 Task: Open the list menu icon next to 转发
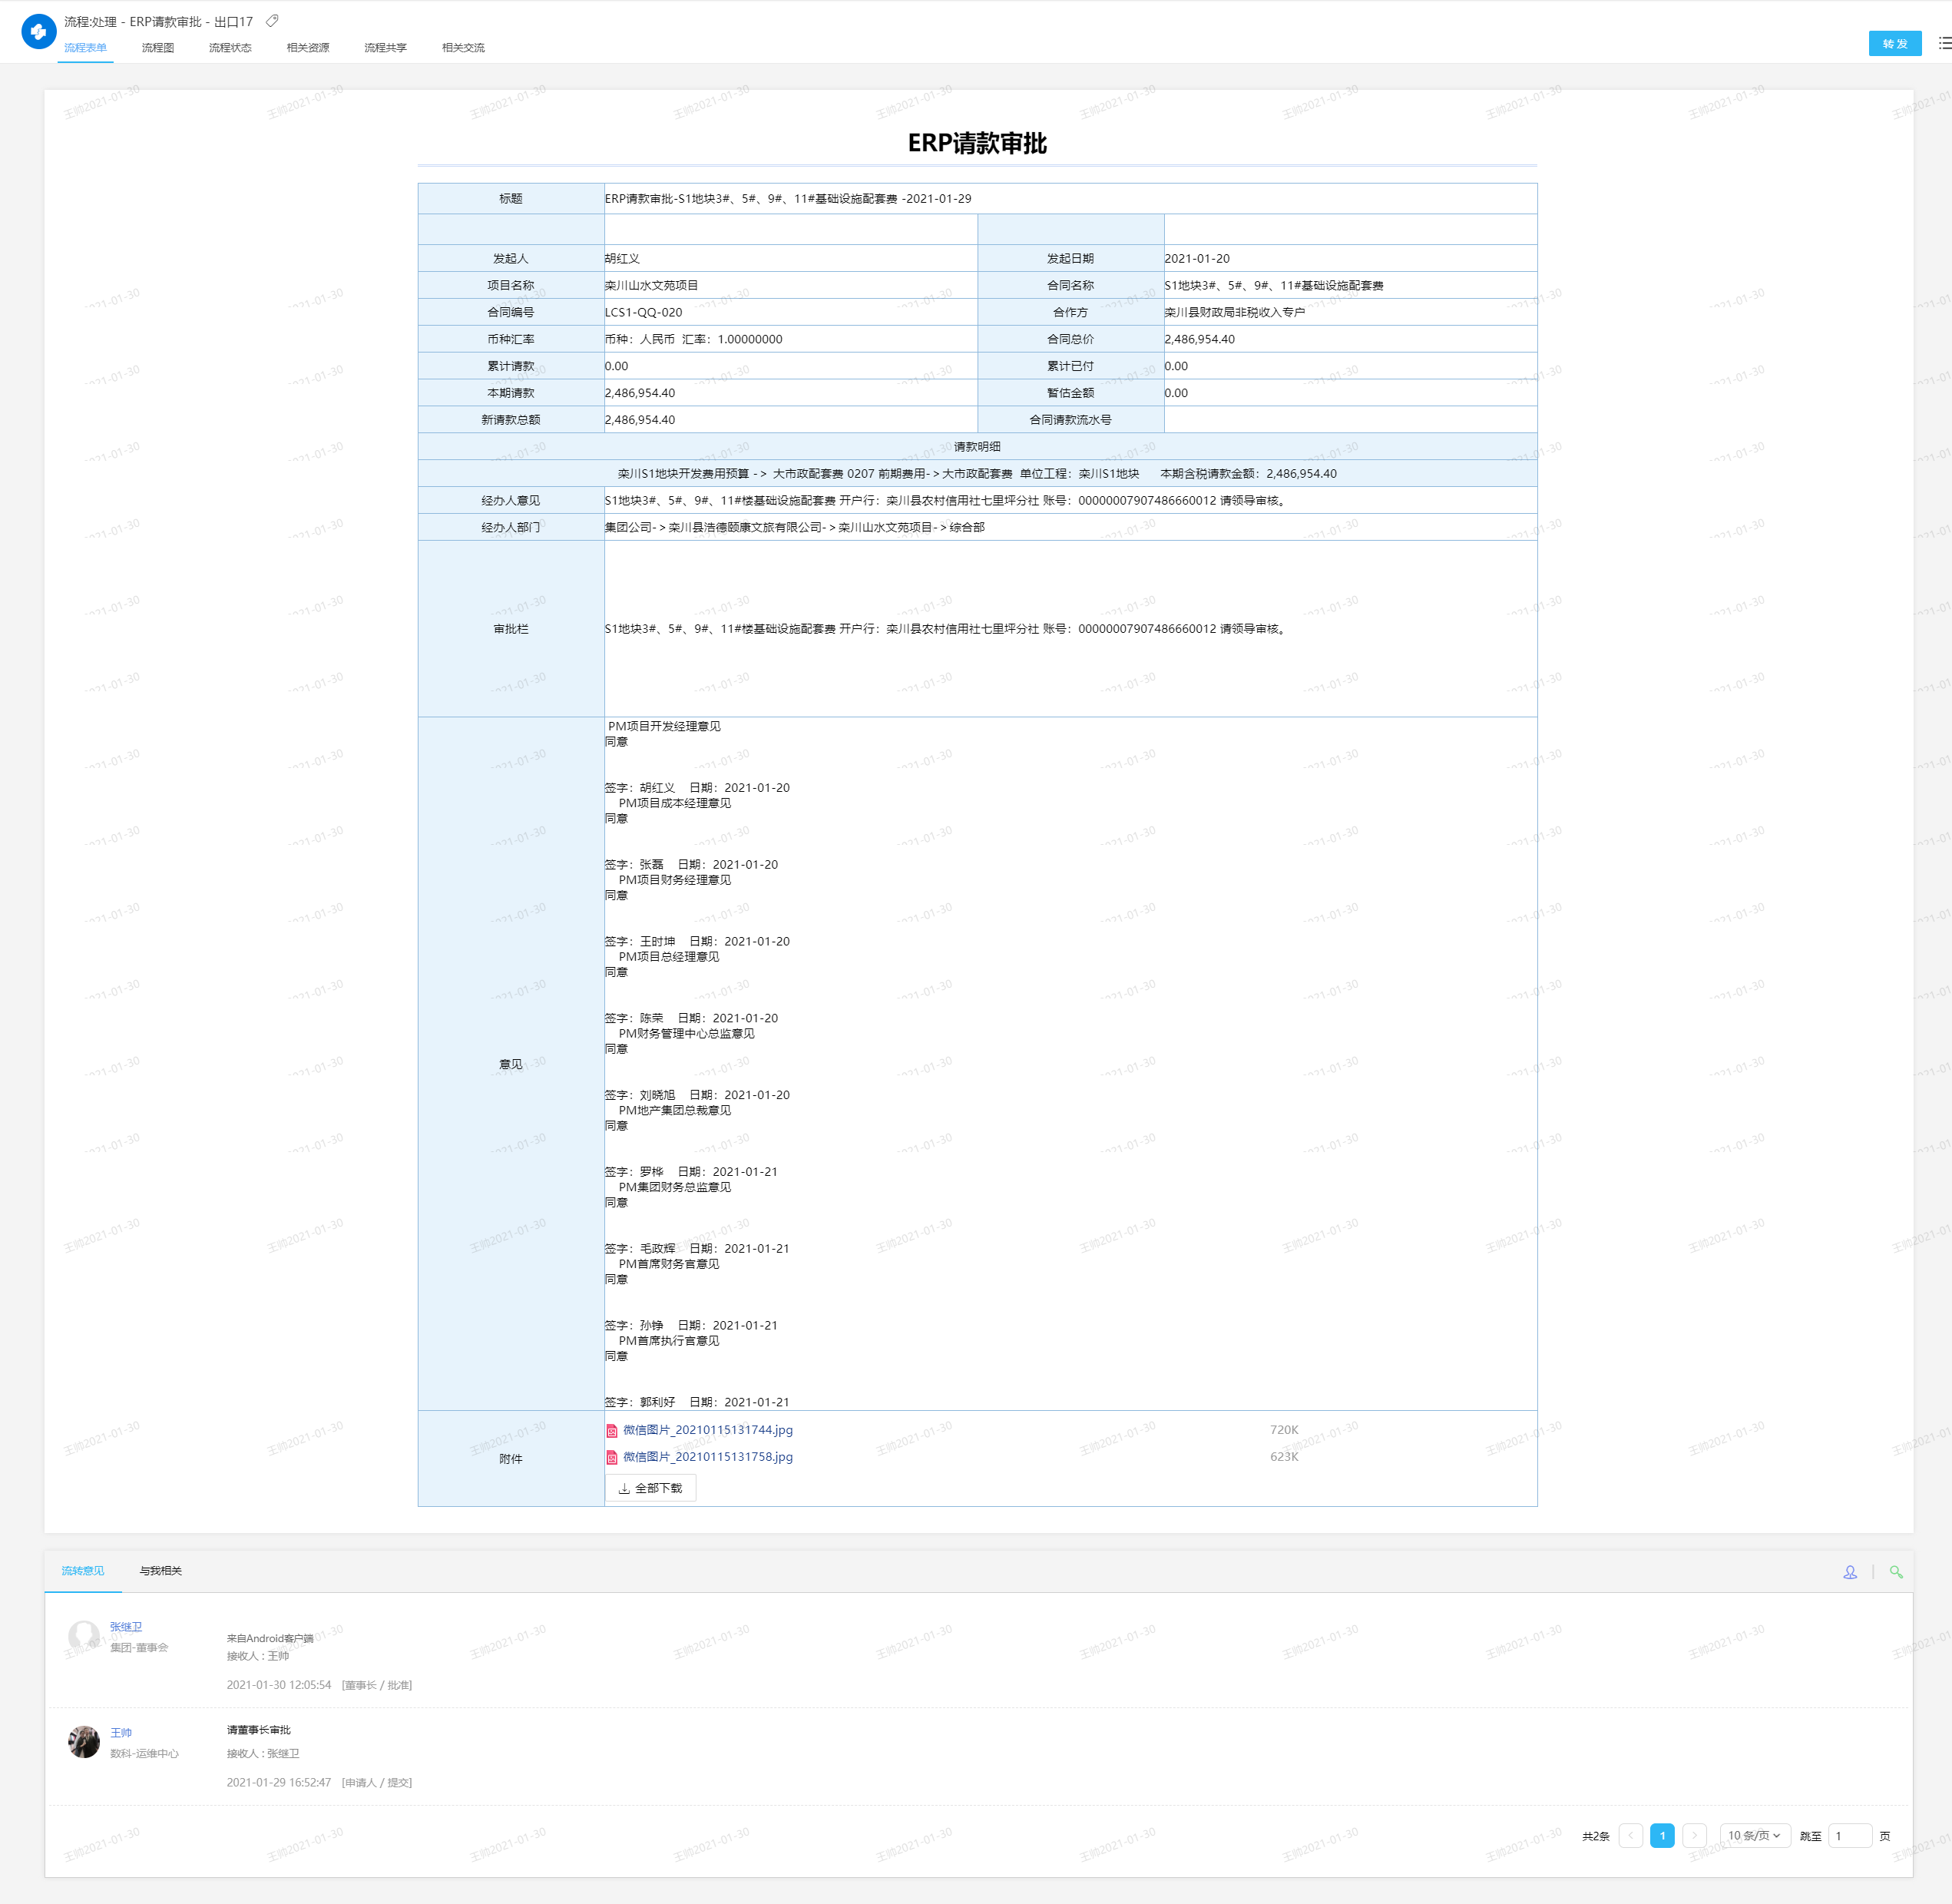click(x=1944, y=43)
